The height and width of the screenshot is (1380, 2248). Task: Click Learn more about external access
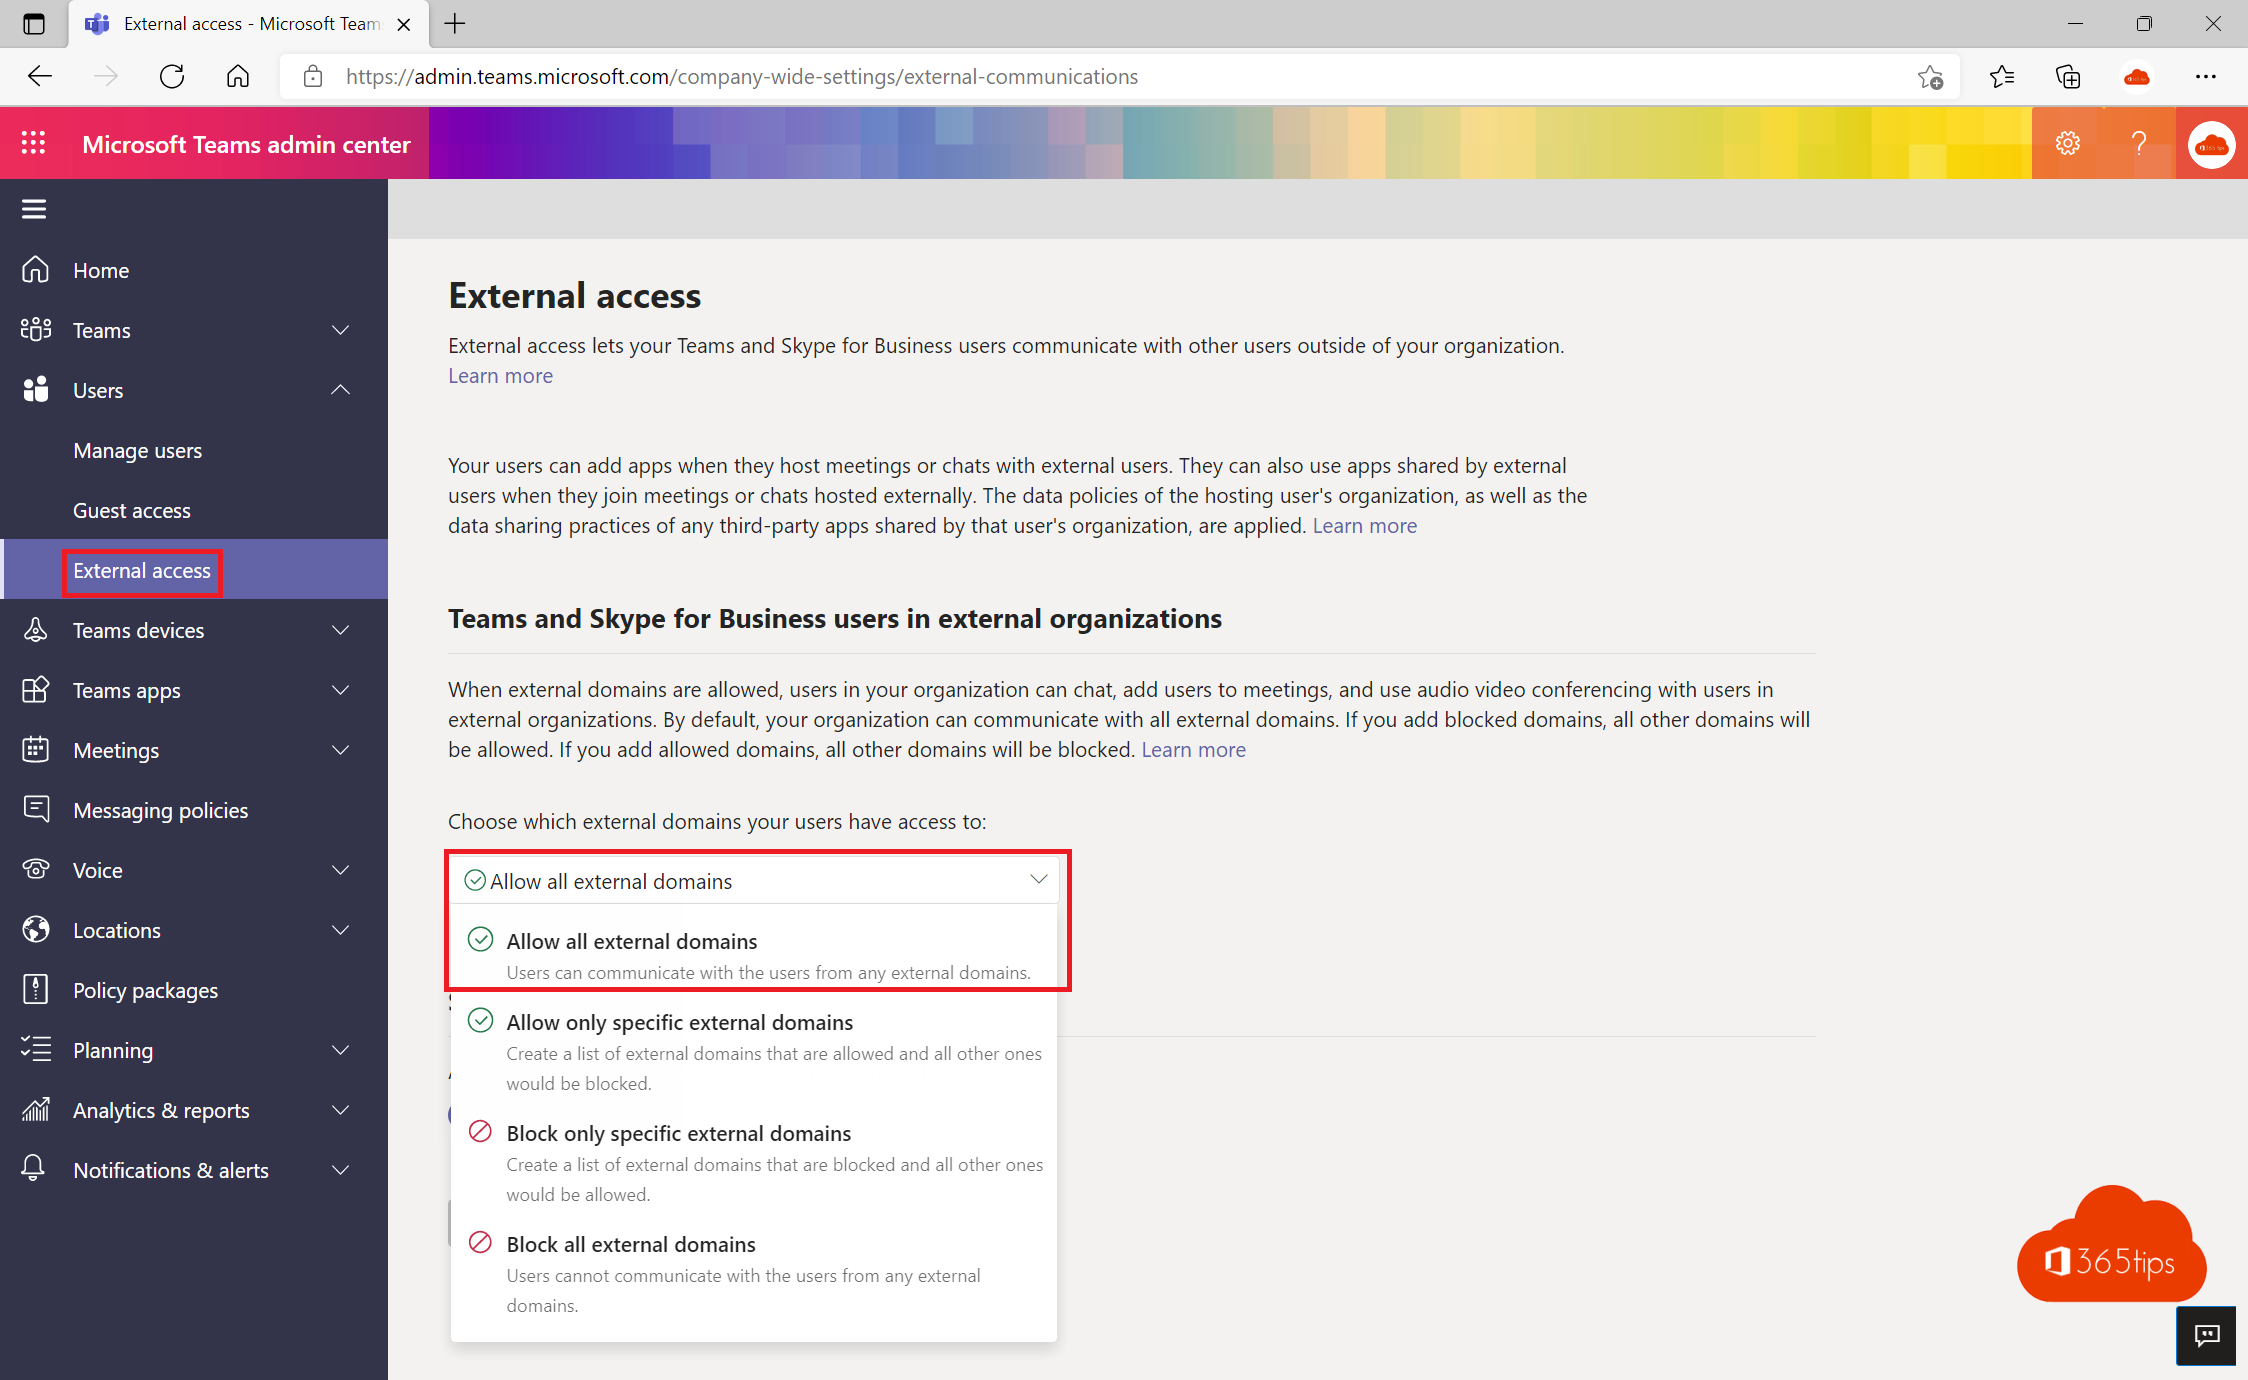click(501, 374)
